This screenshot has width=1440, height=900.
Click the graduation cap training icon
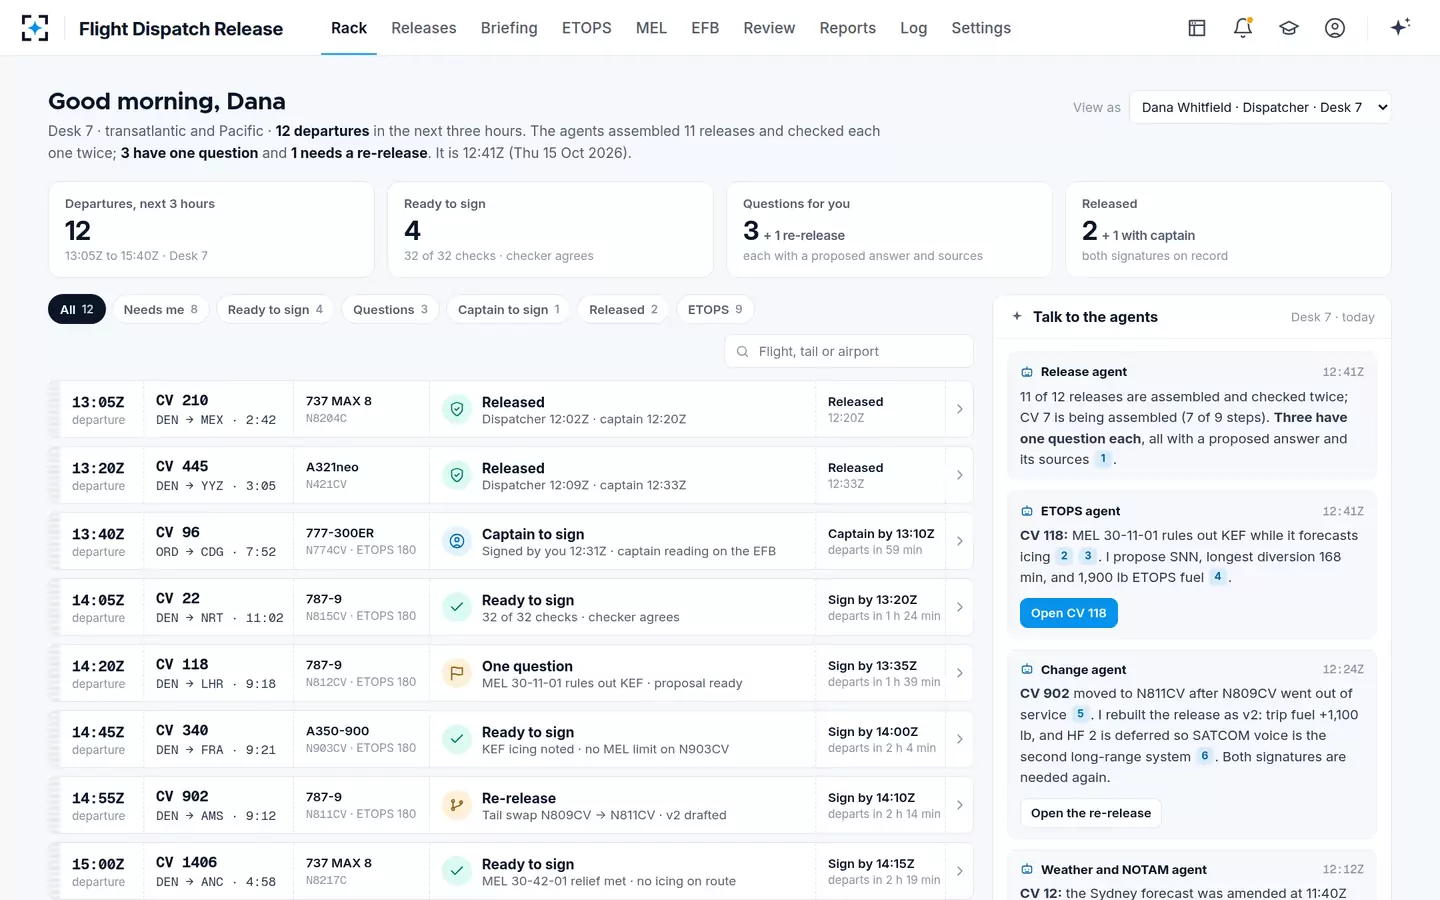[1289, 28]
